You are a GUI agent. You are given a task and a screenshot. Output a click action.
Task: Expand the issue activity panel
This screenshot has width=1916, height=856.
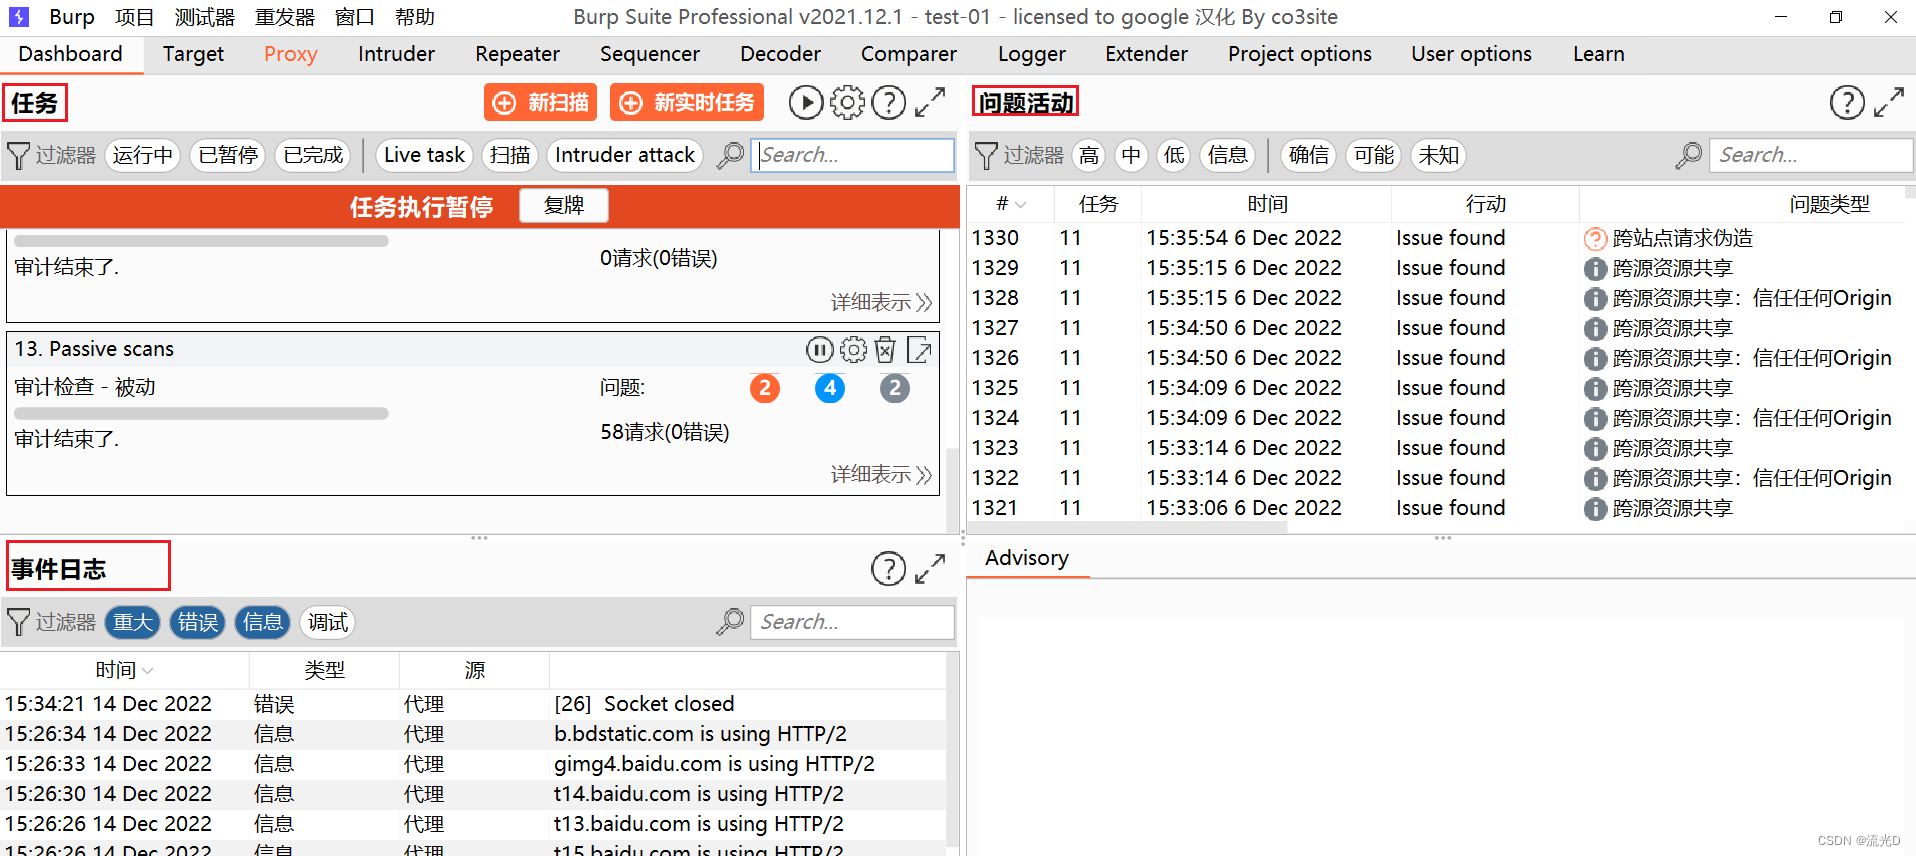point(1889,102)
